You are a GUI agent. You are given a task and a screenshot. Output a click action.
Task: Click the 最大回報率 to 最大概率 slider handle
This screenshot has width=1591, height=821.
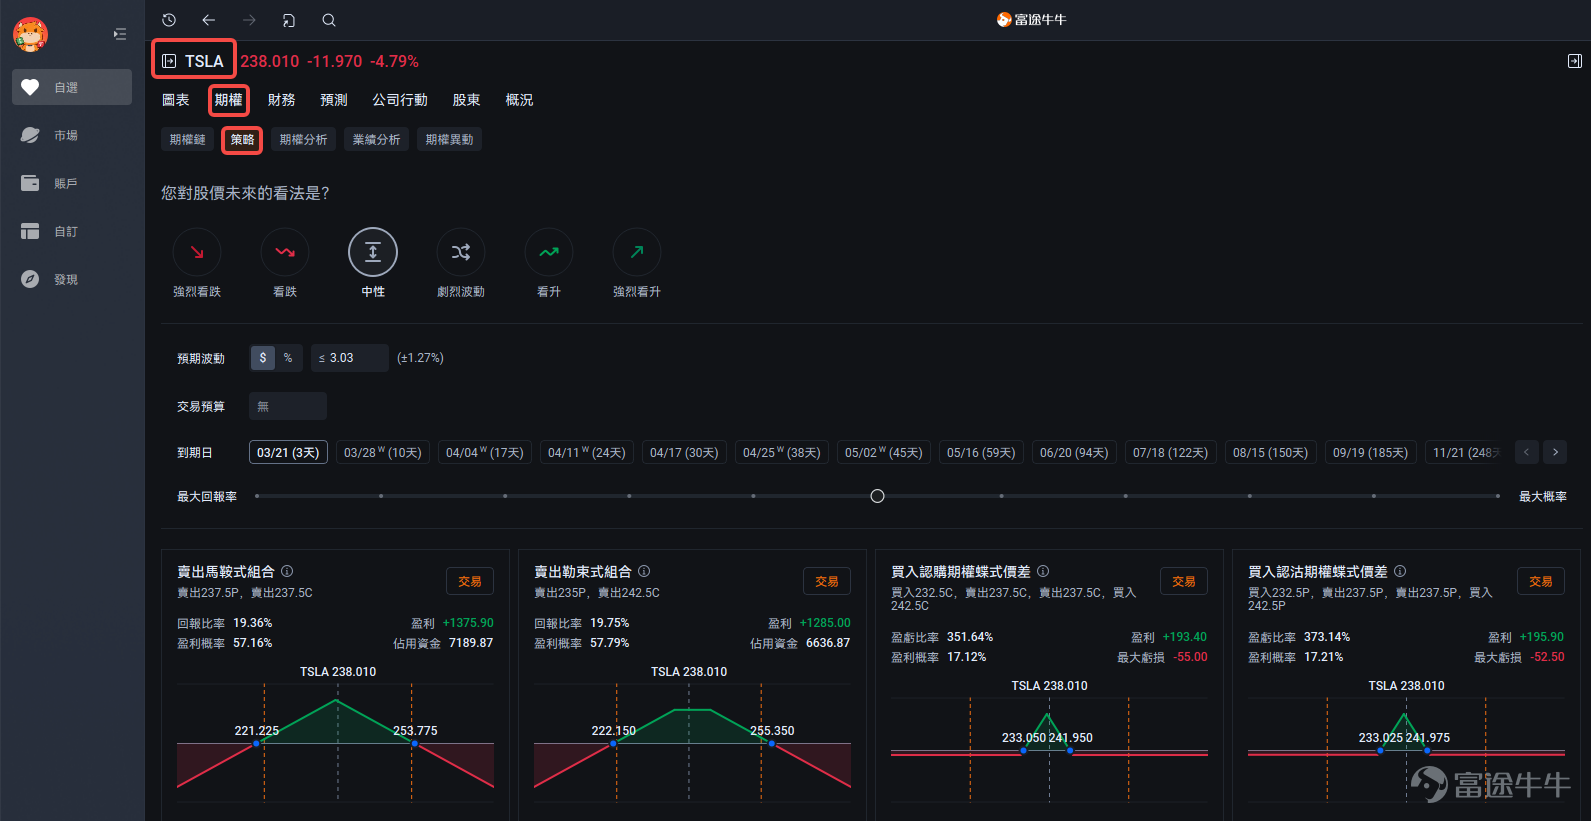(877, 496)
